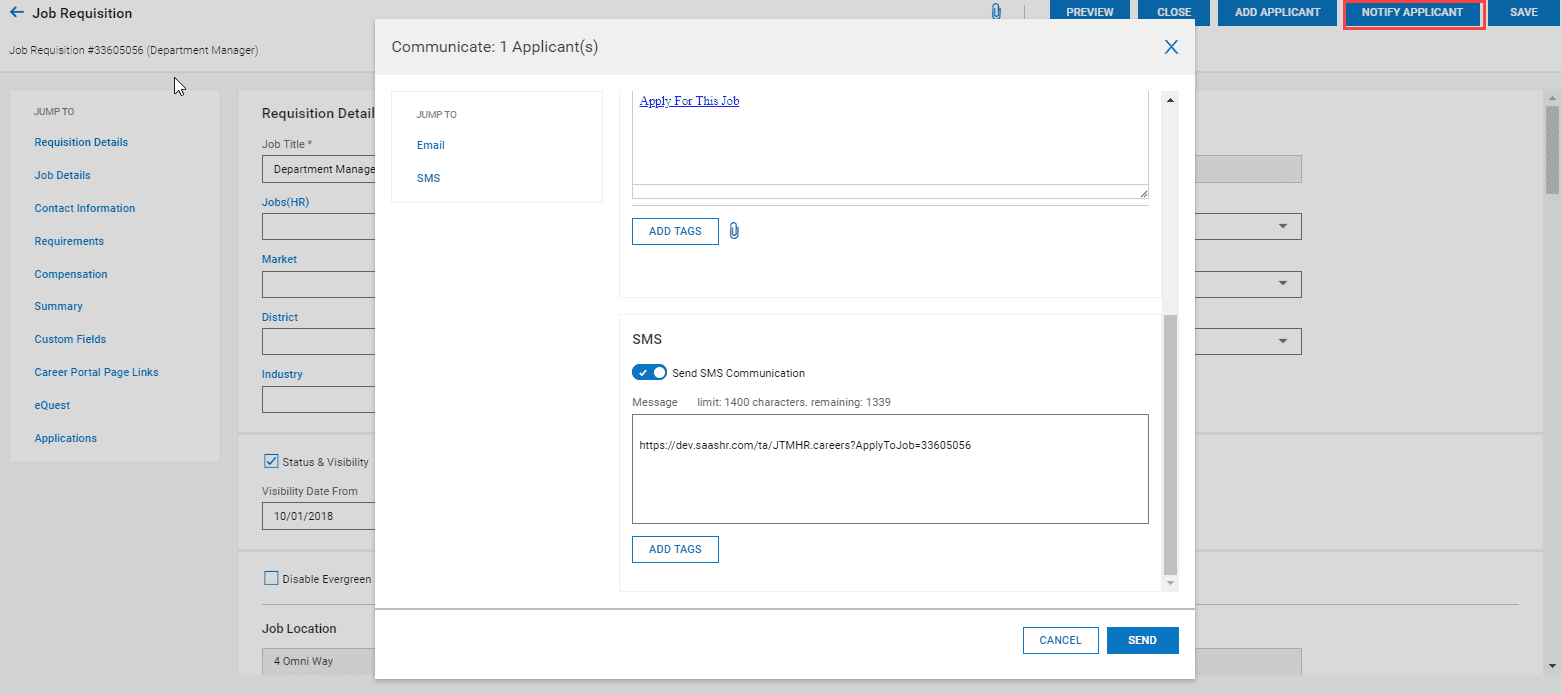Jump to Career Portal Page Links
The width and height of the screenshot is (1562, 694).
pos(96,372)
